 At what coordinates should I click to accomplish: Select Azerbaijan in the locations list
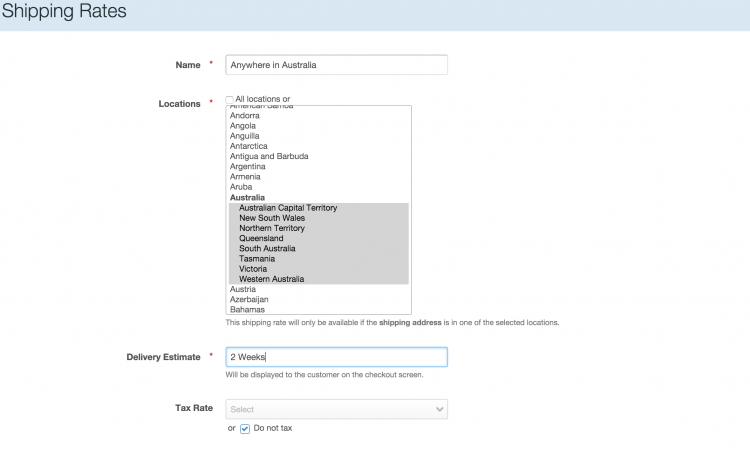pos(319,299)
